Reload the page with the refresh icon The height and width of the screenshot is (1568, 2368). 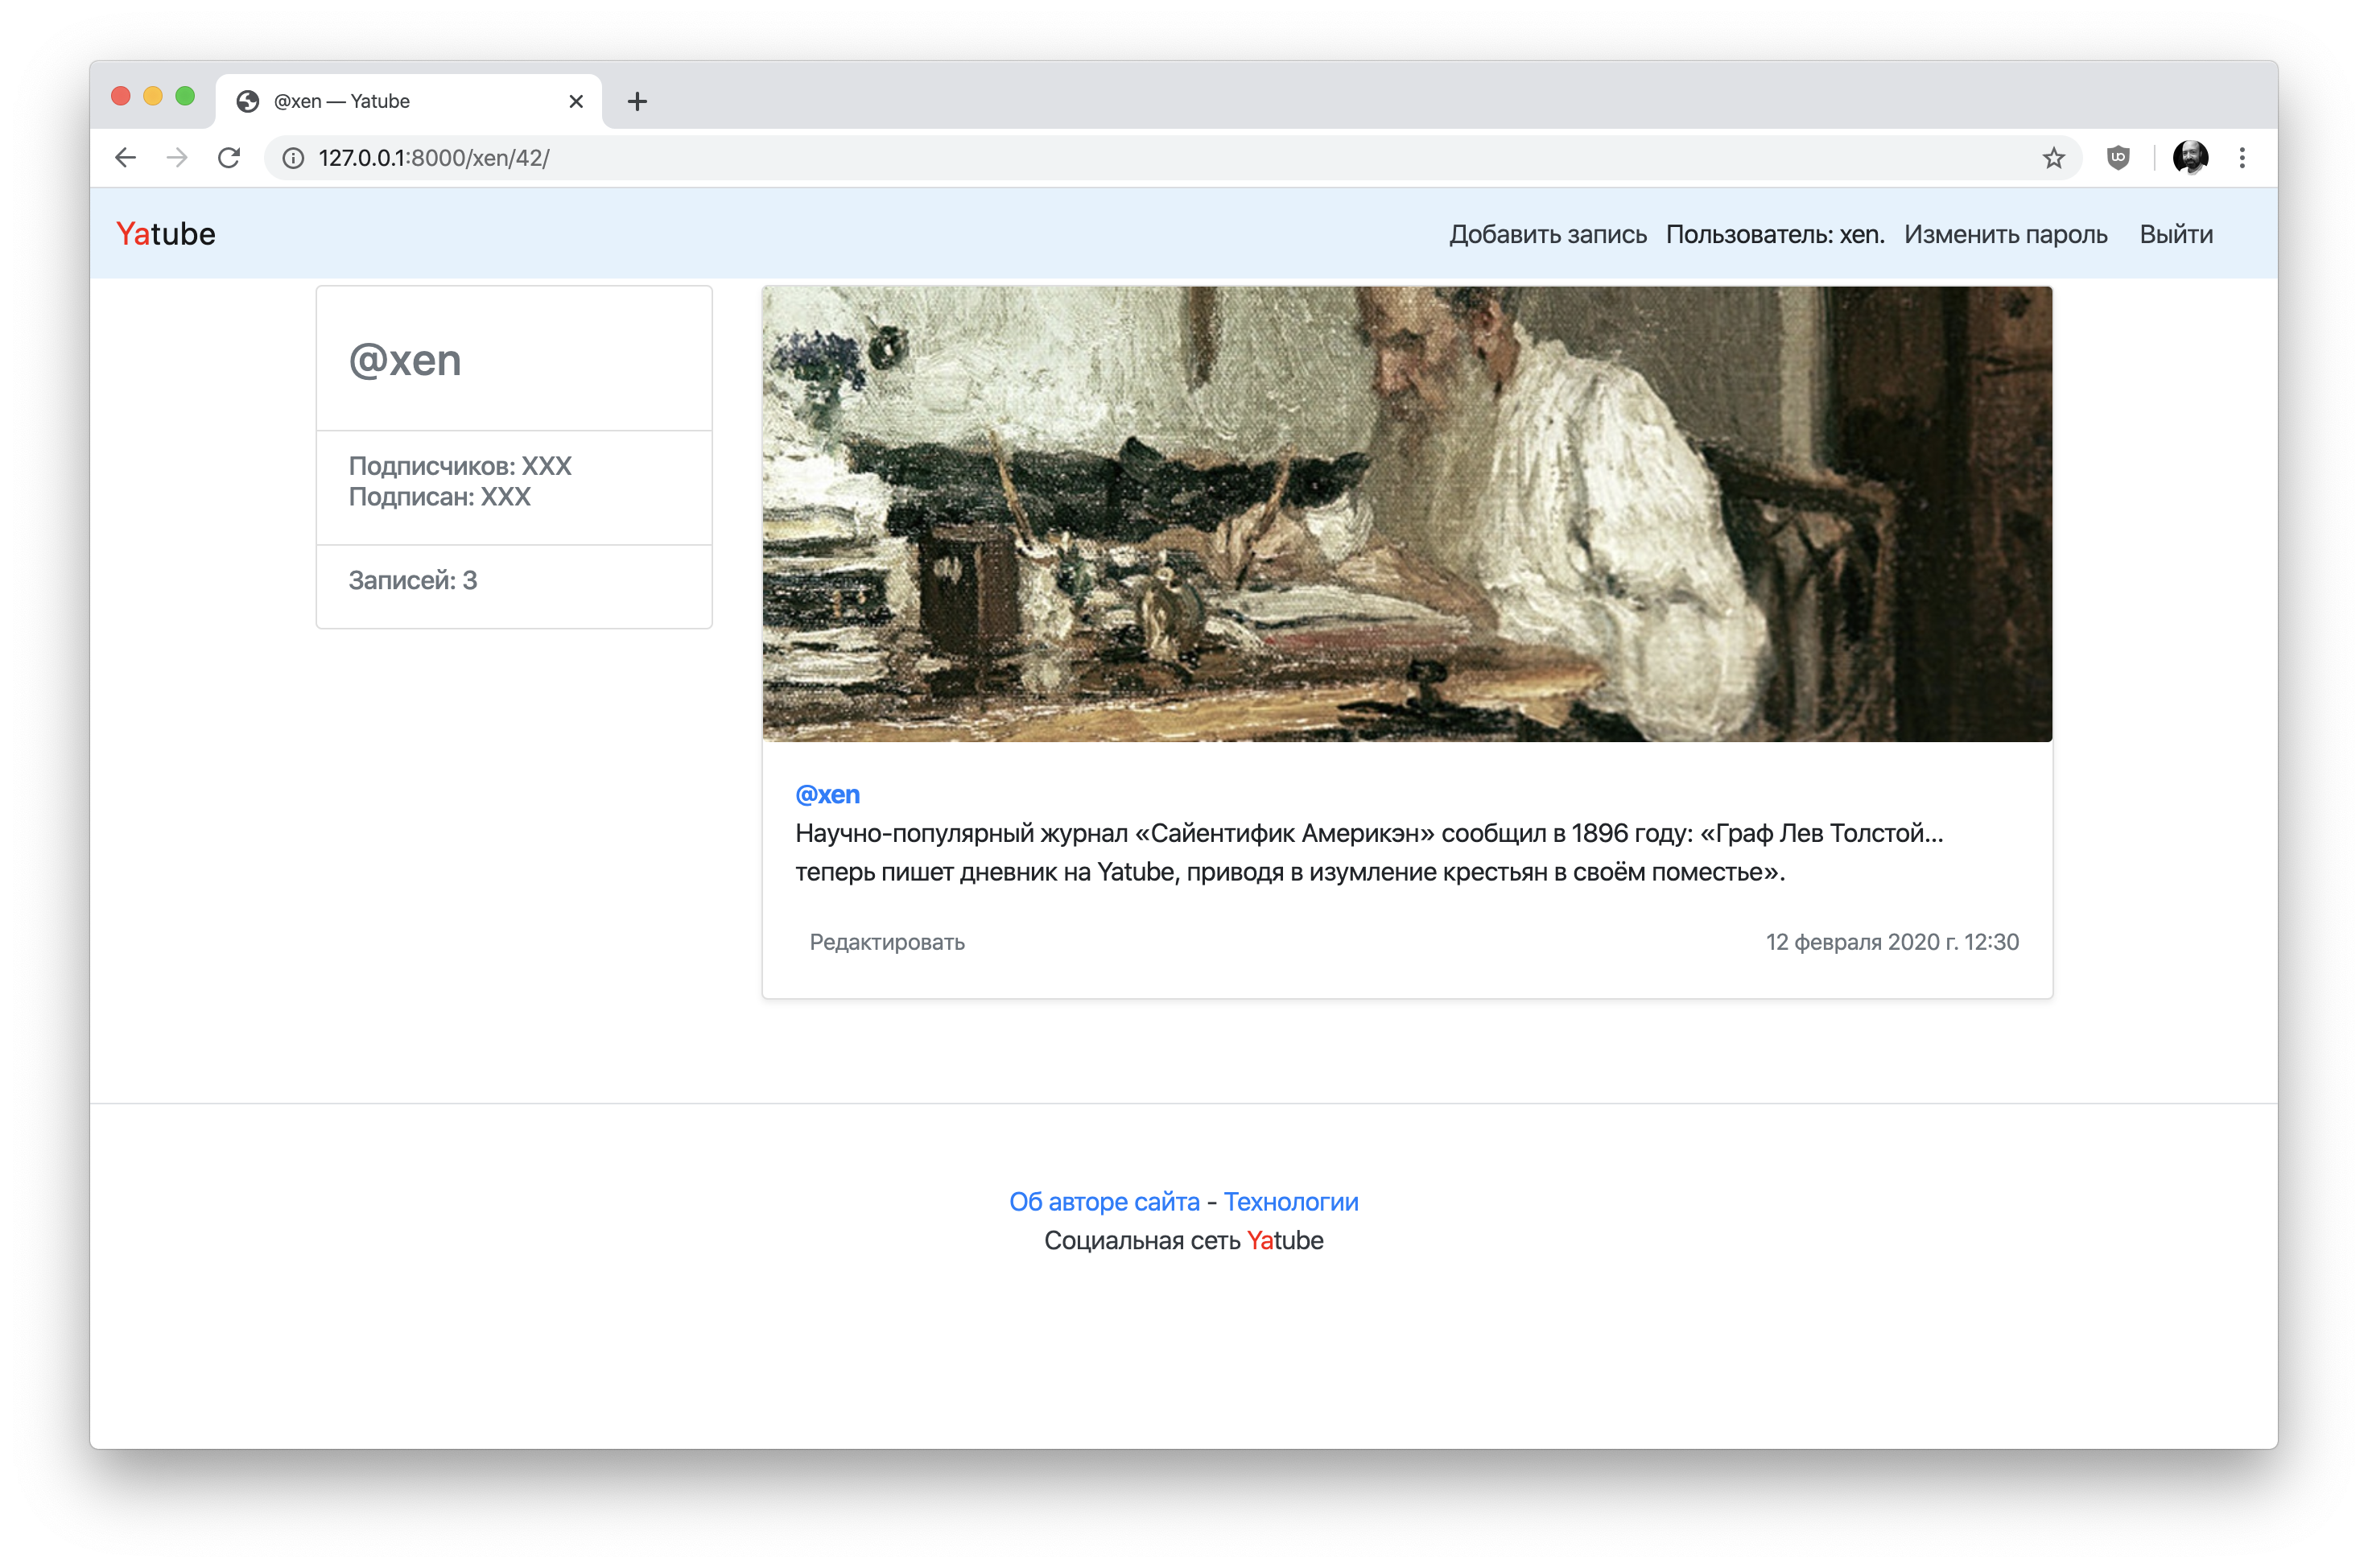[x=229, y=158]
